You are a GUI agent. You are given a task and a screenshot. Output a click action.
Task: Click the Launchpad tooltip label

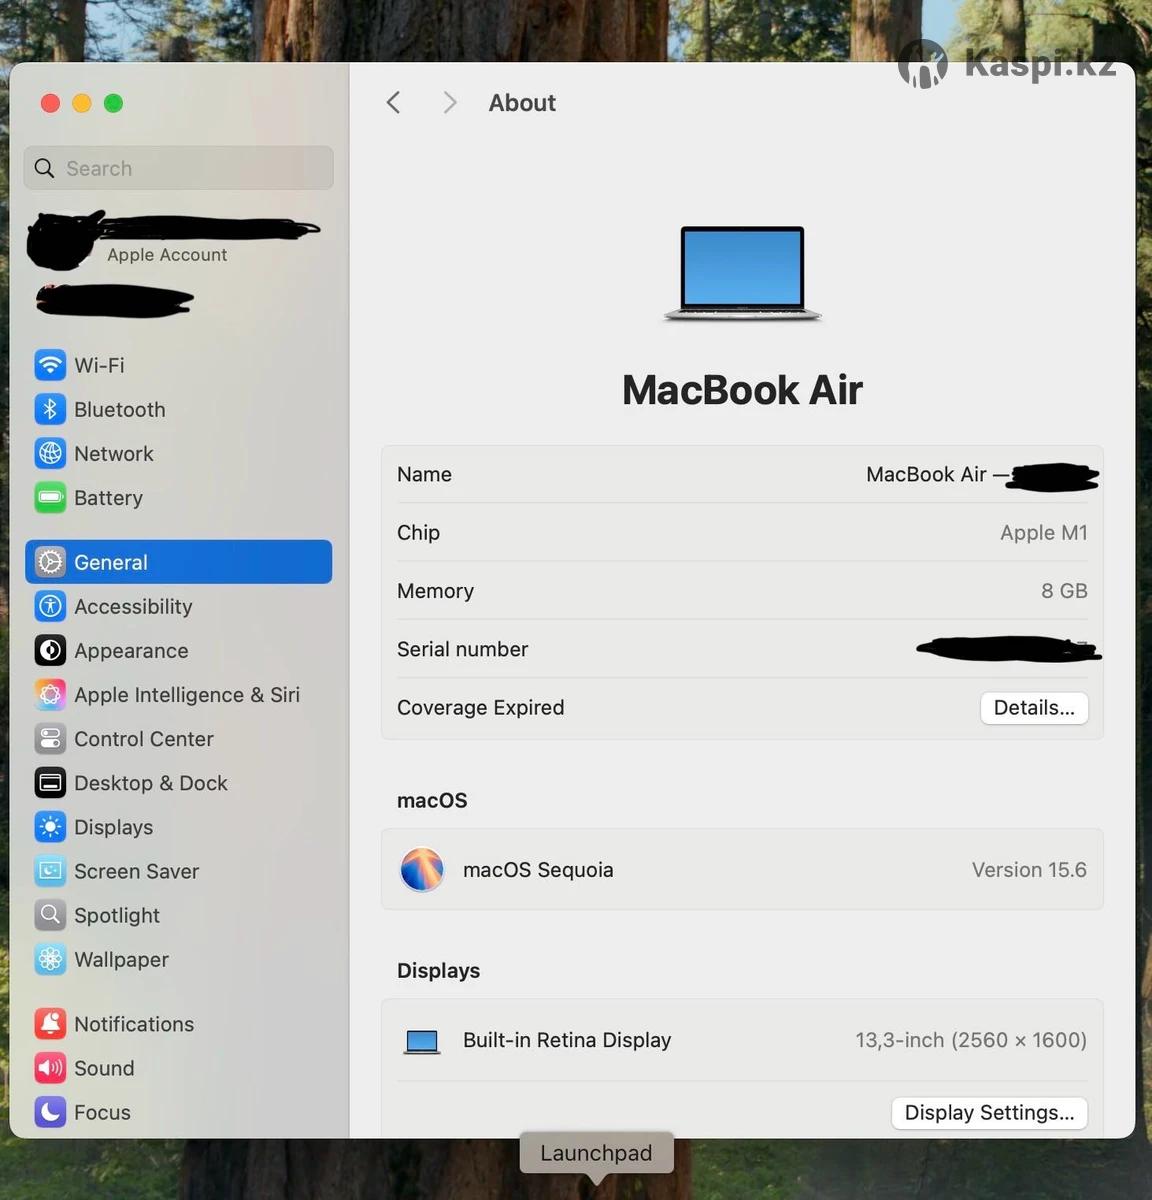[x=596, y=1153]
